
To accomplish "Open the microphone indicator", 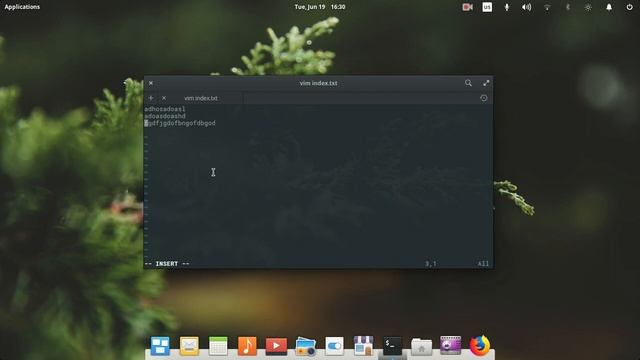I will click(x=507, y=7).
